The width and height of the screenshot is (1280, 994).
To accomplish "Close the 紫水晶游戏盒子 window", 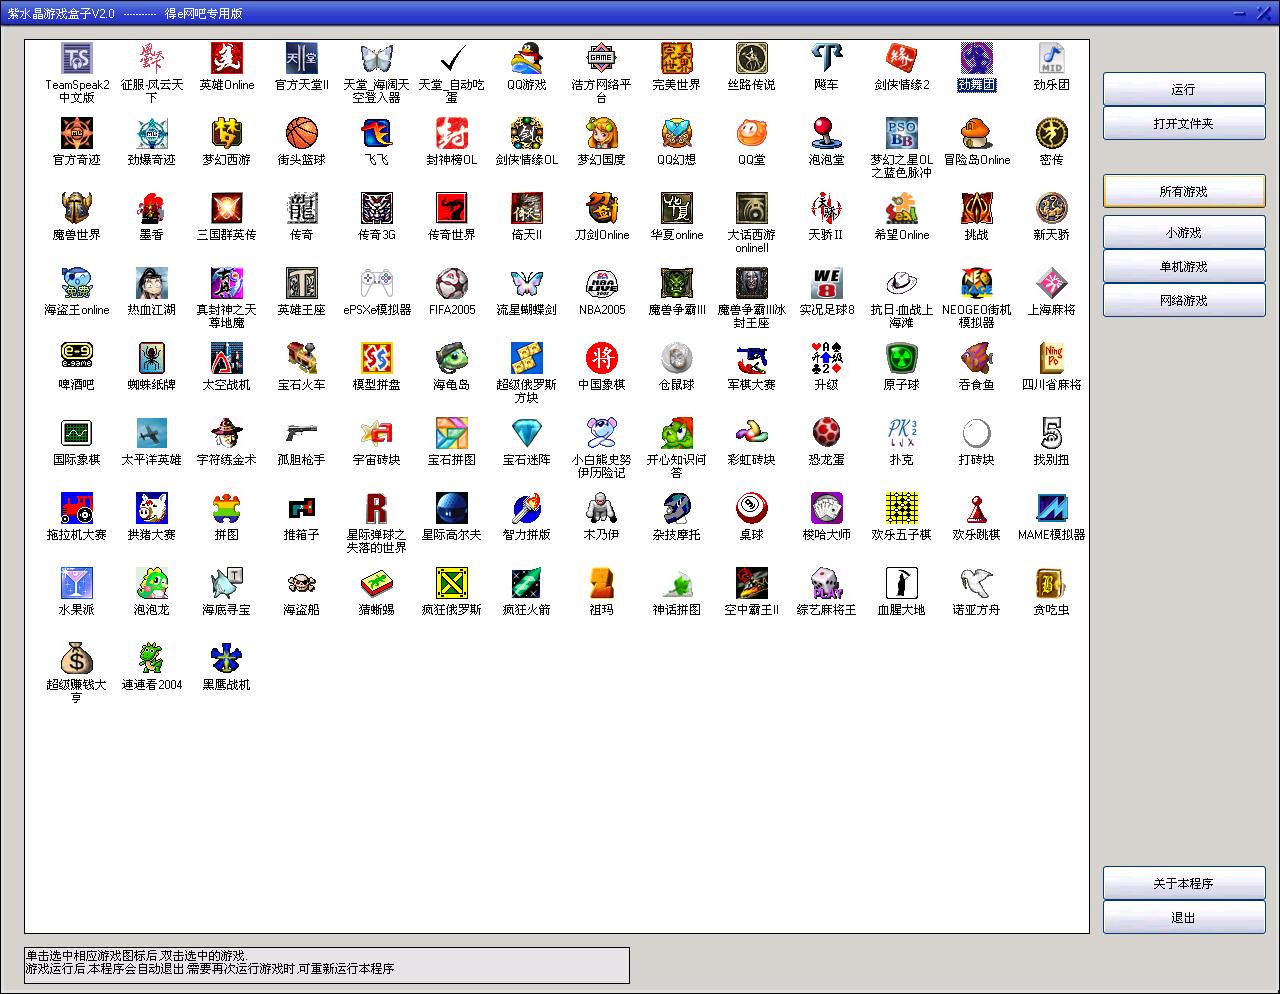I will click(1263, 13).
